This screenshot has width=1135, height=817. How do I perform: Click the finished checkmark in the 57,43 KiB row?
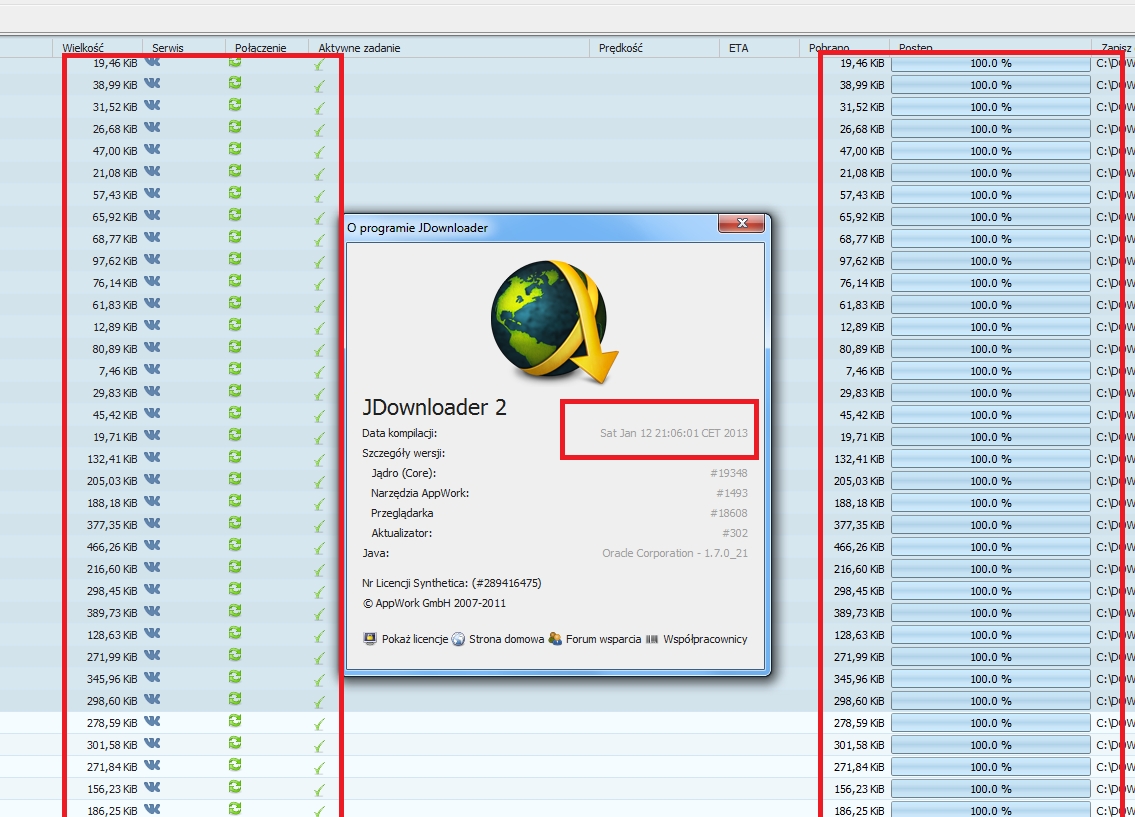[319, 196]
